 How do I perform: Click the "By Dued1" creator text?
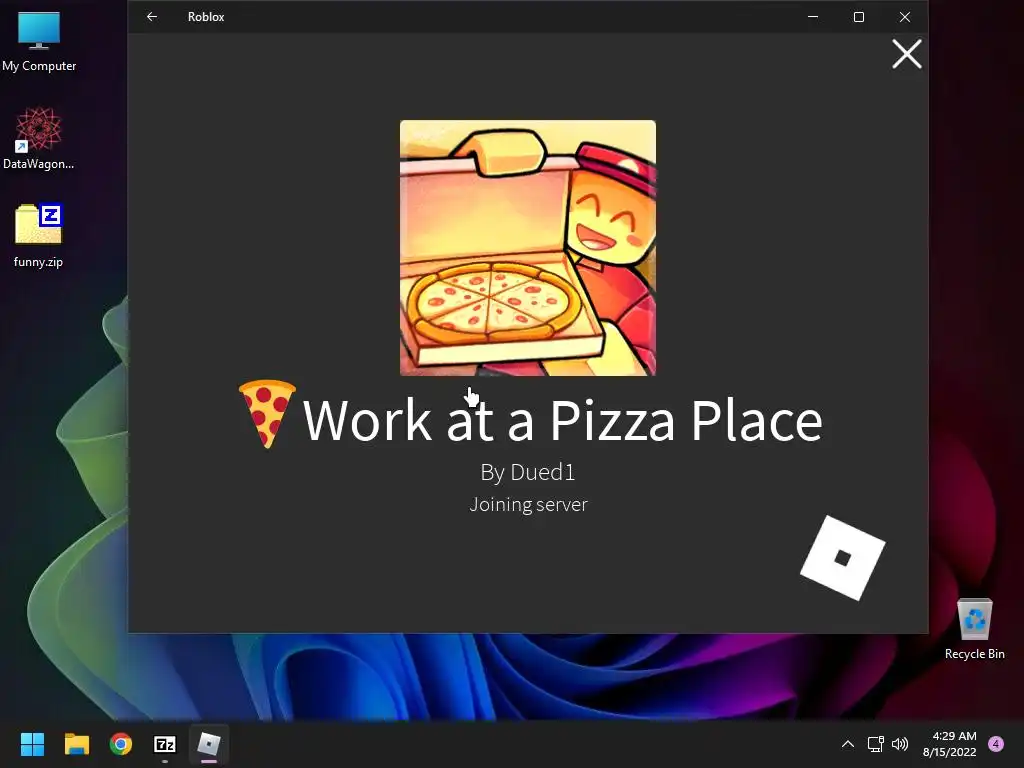tap(528, 472)
